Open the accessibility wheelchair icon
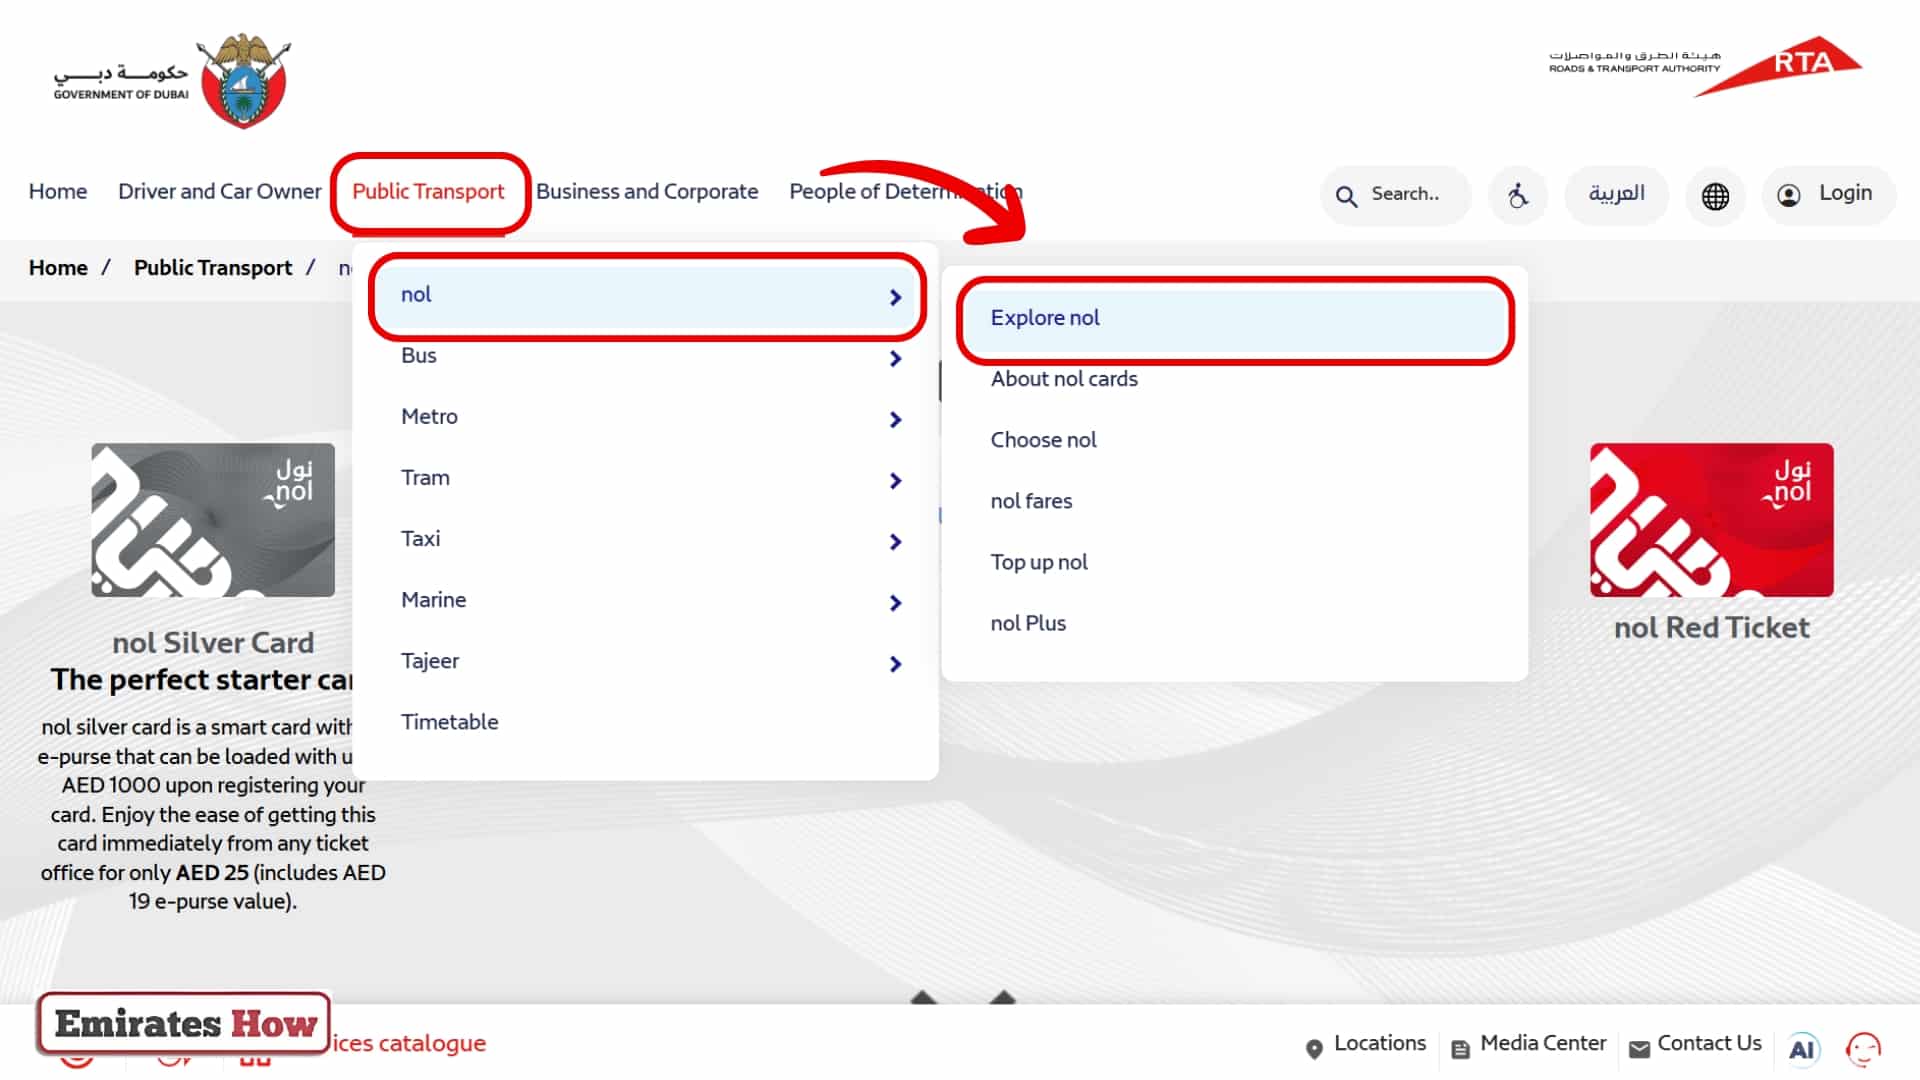Screen dimensions: 1920x1080 pos(1517,195)
